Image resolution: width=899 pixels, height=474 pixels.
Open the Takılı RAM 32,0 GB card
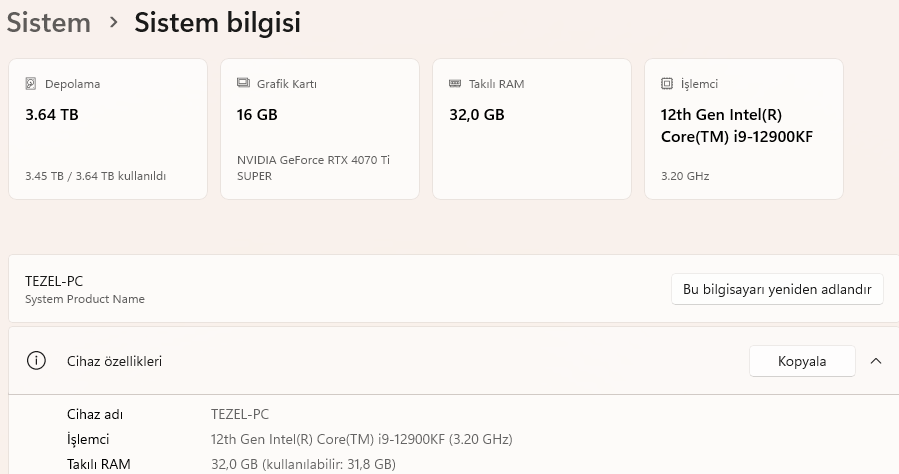point(532,129)
